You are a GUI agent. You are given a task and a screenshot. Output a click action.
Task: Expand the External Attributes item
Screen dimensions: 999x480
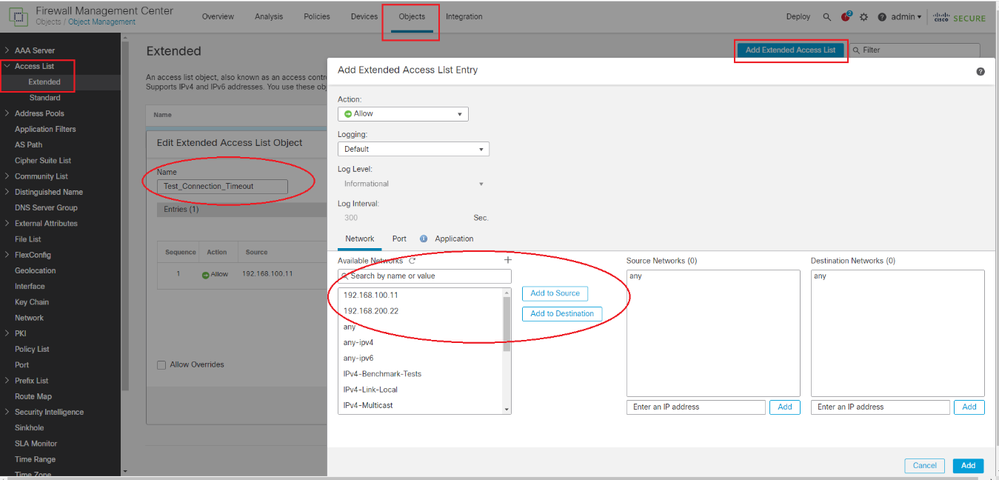pyautogui.click(x=6, y=223)
